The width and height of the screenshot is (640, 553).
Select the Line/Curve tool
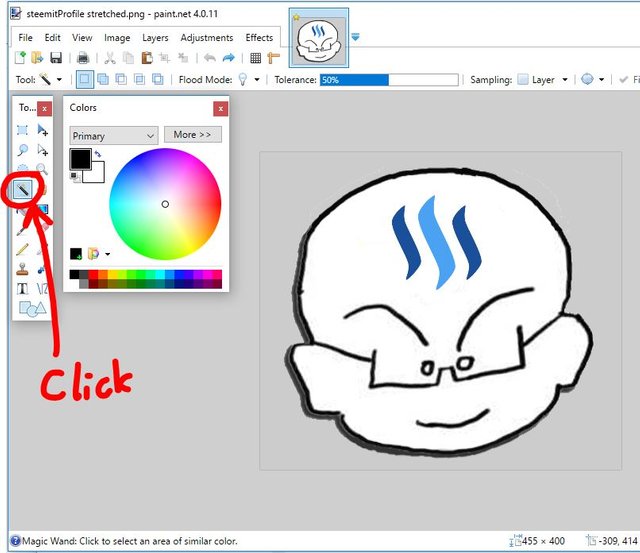coord(42,289)
